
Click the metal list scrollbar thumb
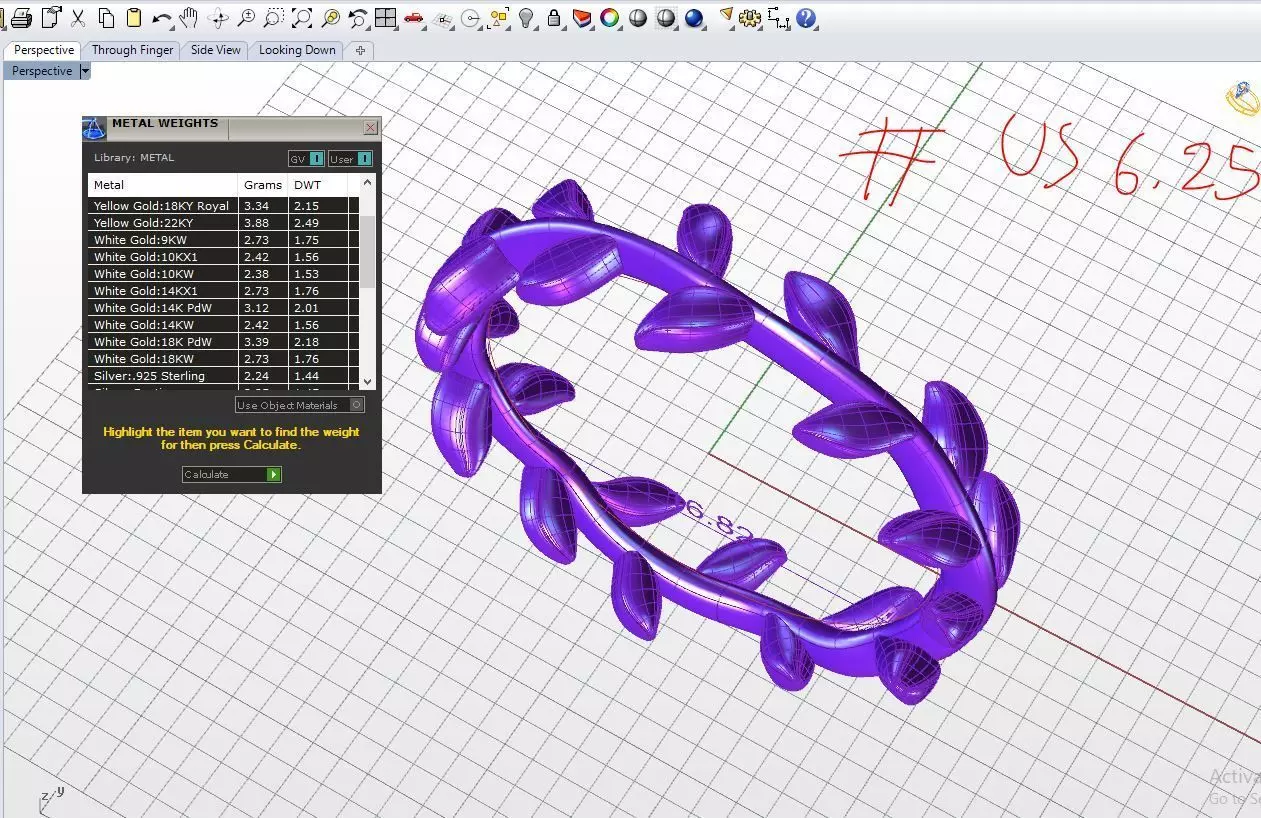pyautogui.click(x=367, y=252)
